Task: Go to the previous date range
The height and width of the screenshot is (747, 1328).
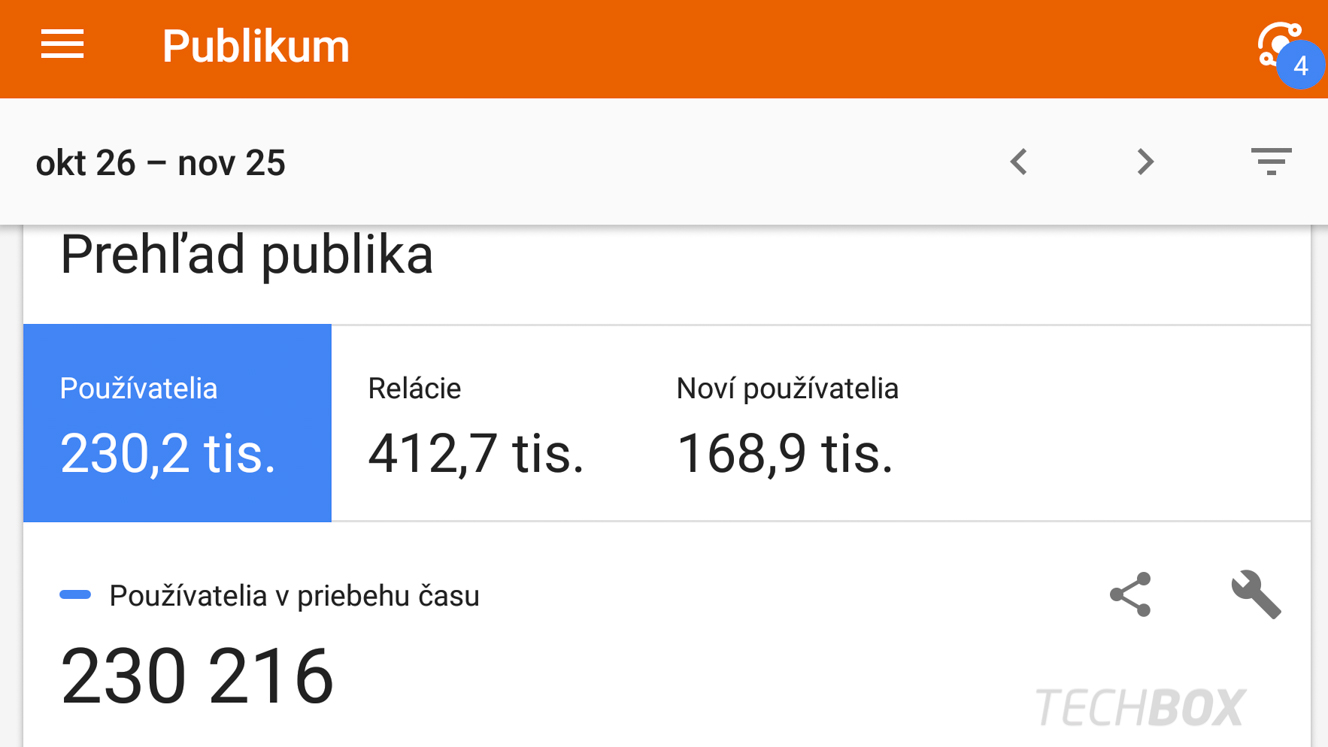Action: 1018,162
